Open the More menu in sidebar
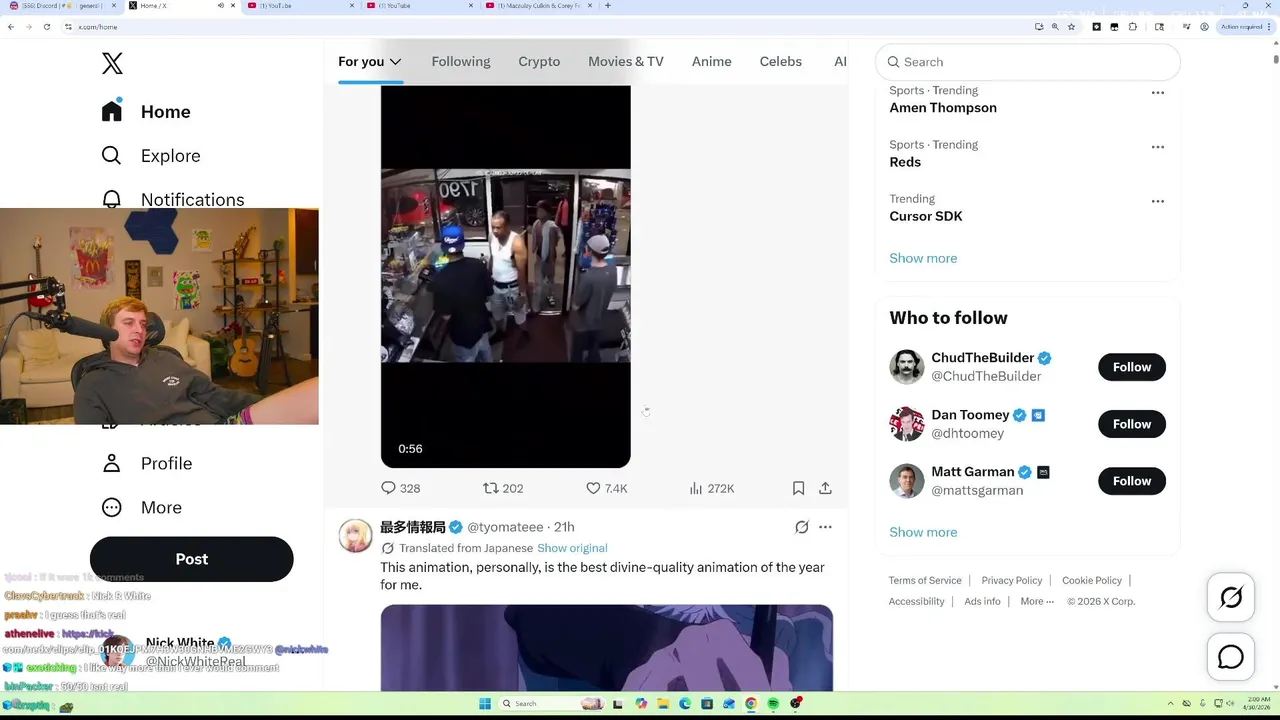The width and height of the screenshot is (1280, 720). 142,508
